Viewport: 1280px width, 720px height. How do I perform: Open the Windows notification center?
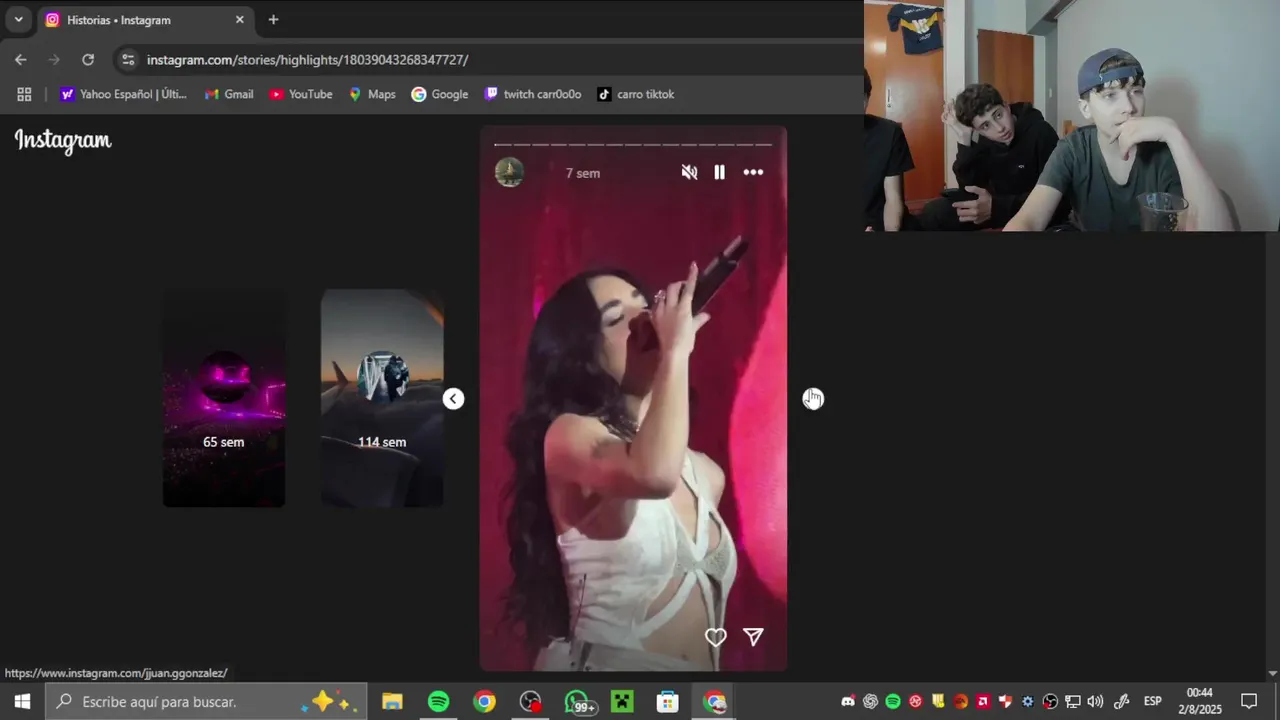pos(1249,701)
